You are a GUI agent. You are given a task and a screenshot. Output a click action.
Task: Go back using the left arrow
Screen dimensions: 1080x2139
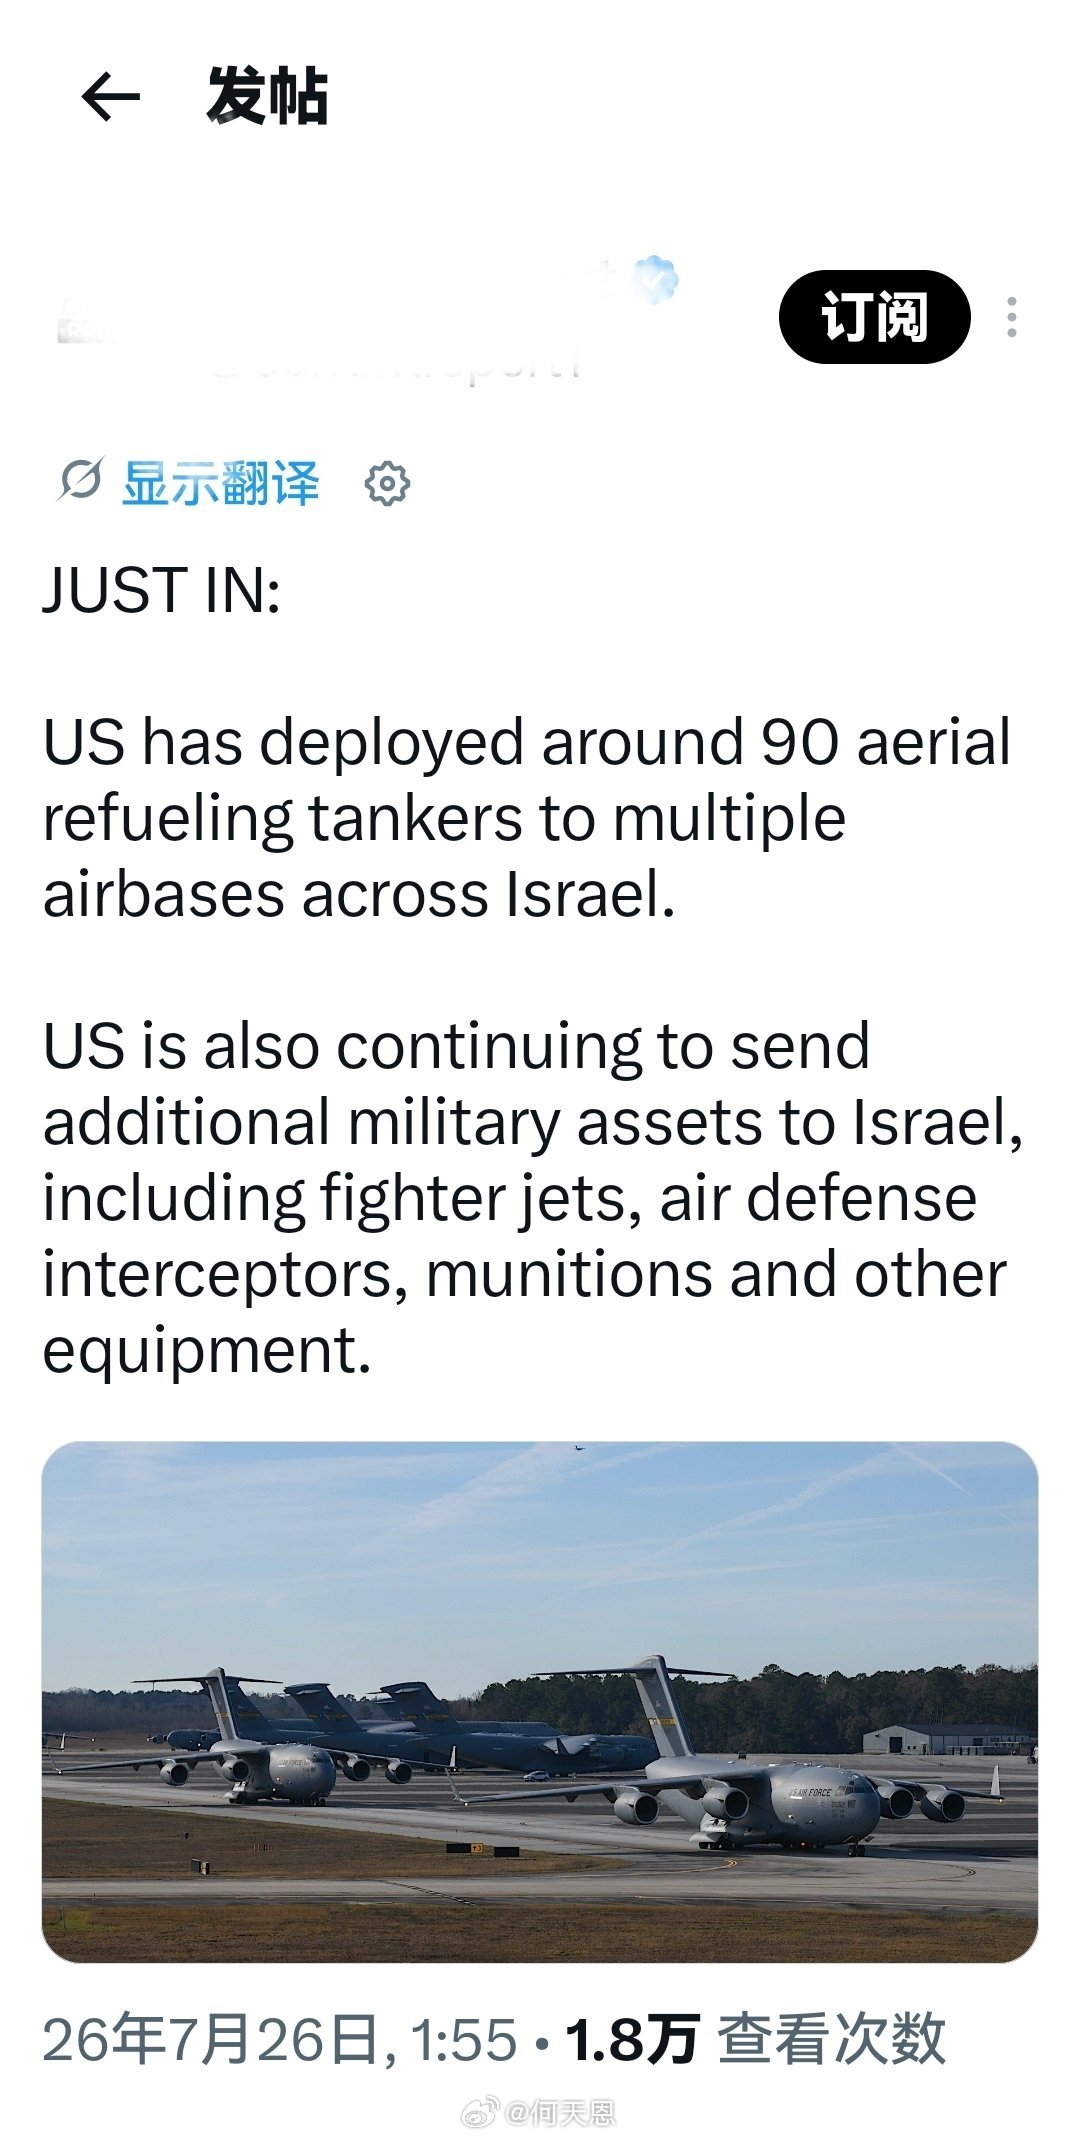[110, 97]
